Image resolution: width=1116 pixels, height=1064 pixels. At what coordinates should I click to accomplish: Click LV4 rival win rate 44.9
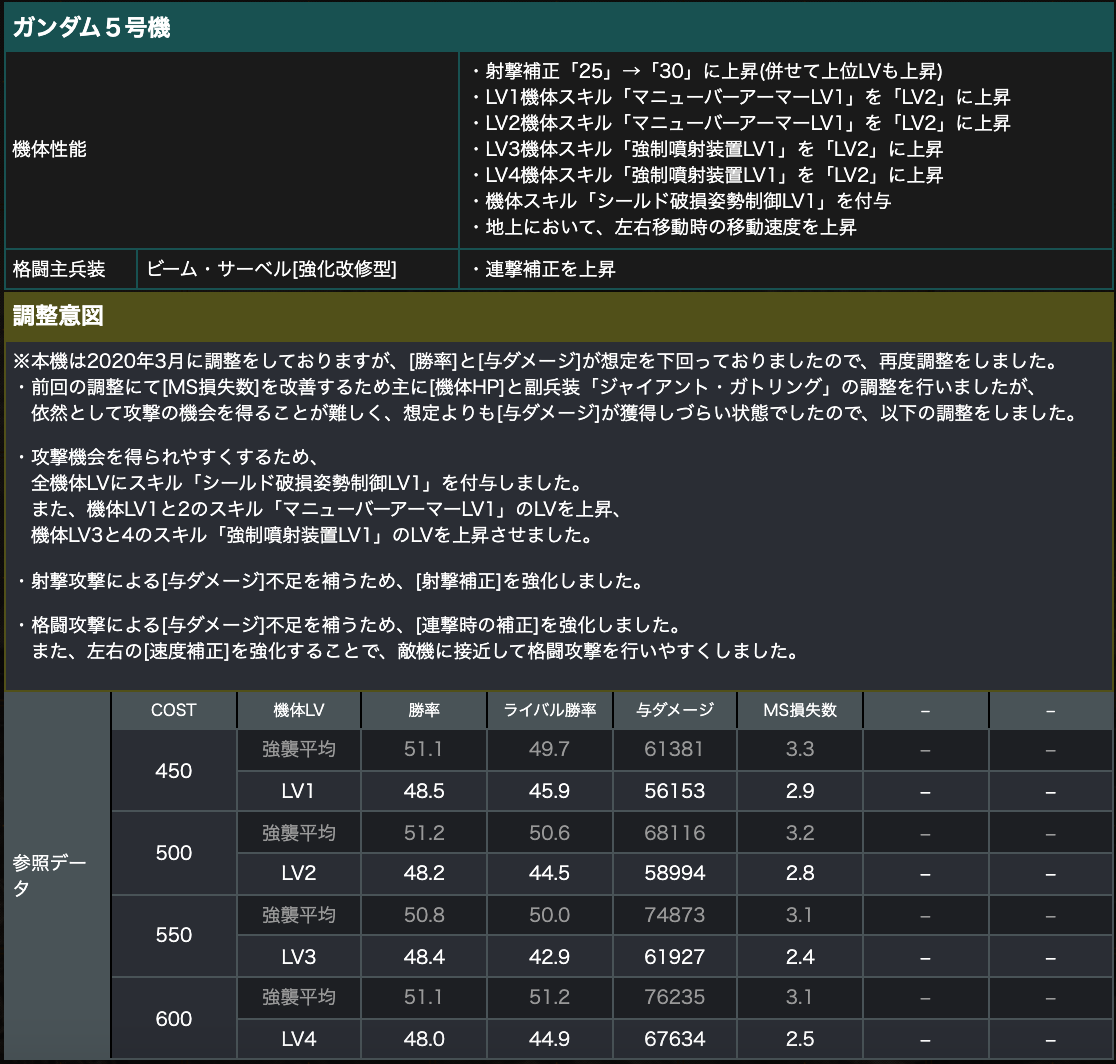[x=549, y=1039]
